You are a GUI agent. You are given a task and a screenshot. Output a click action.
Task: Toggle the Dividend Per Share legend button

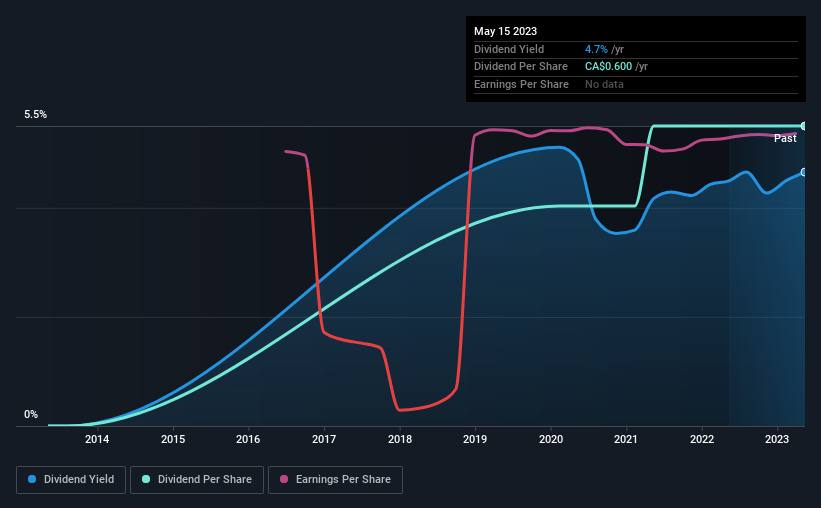point(197,480)
